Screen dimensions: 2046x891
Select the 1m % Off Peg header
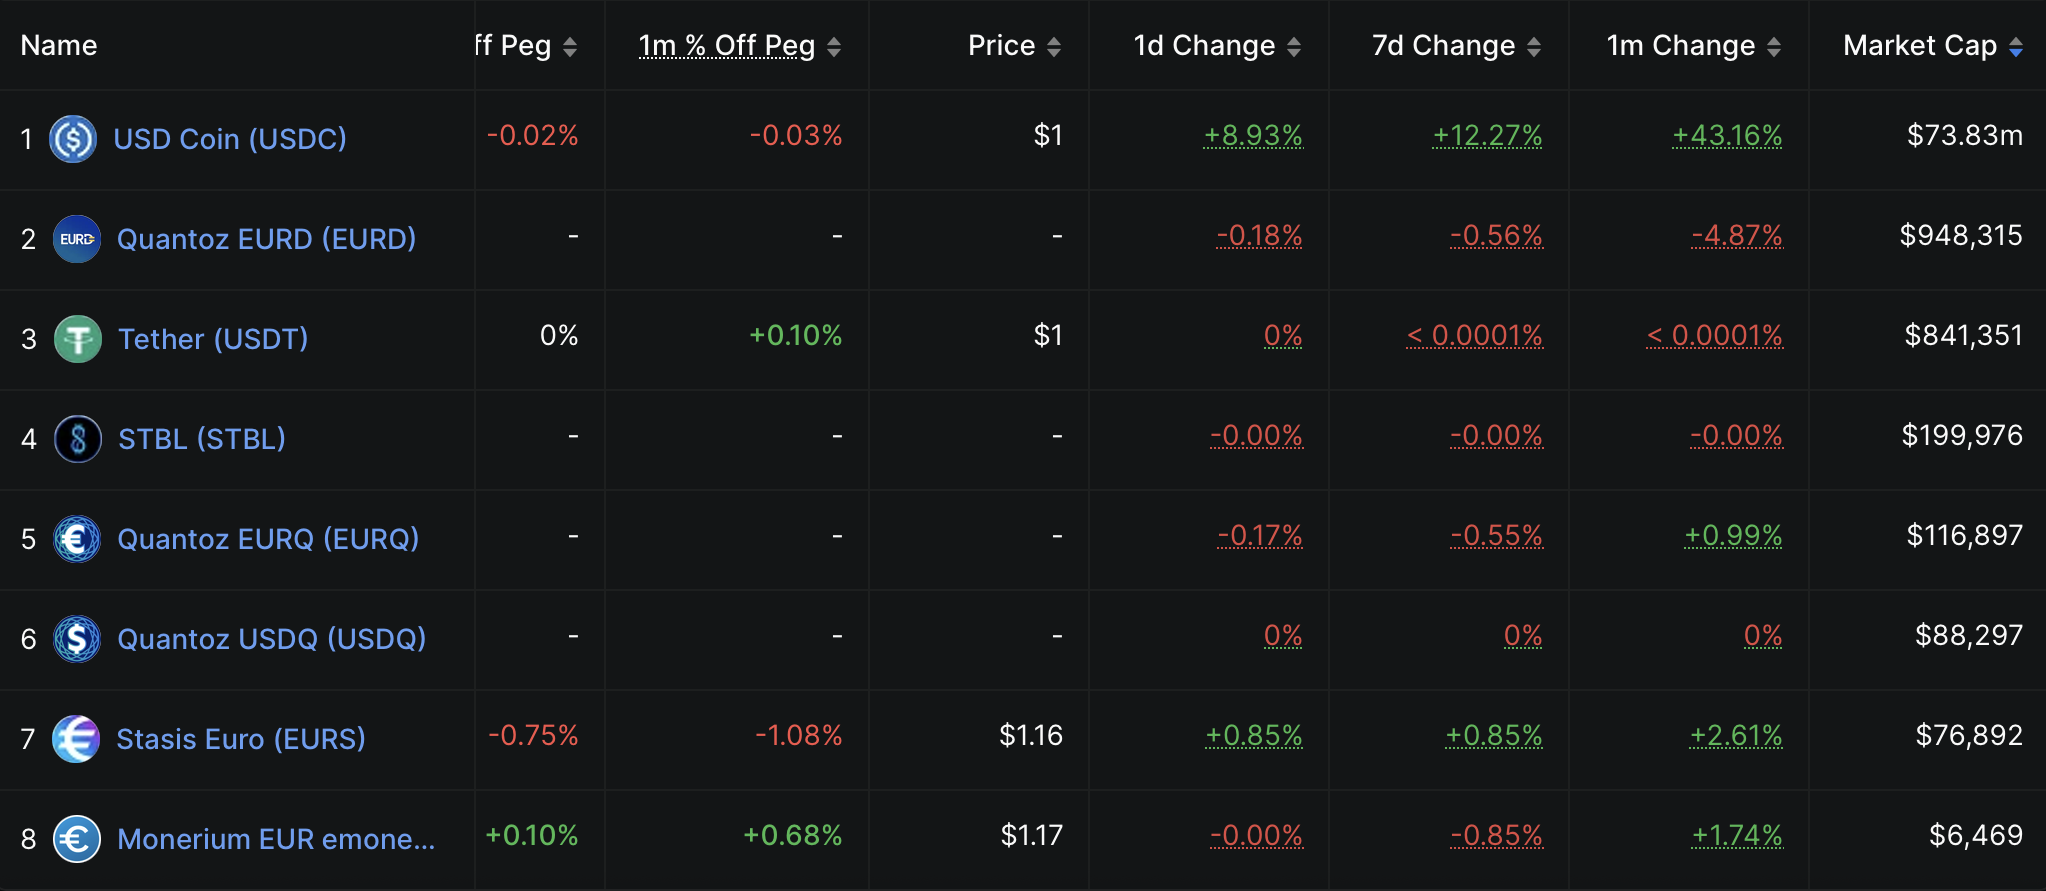click(726, 45)
